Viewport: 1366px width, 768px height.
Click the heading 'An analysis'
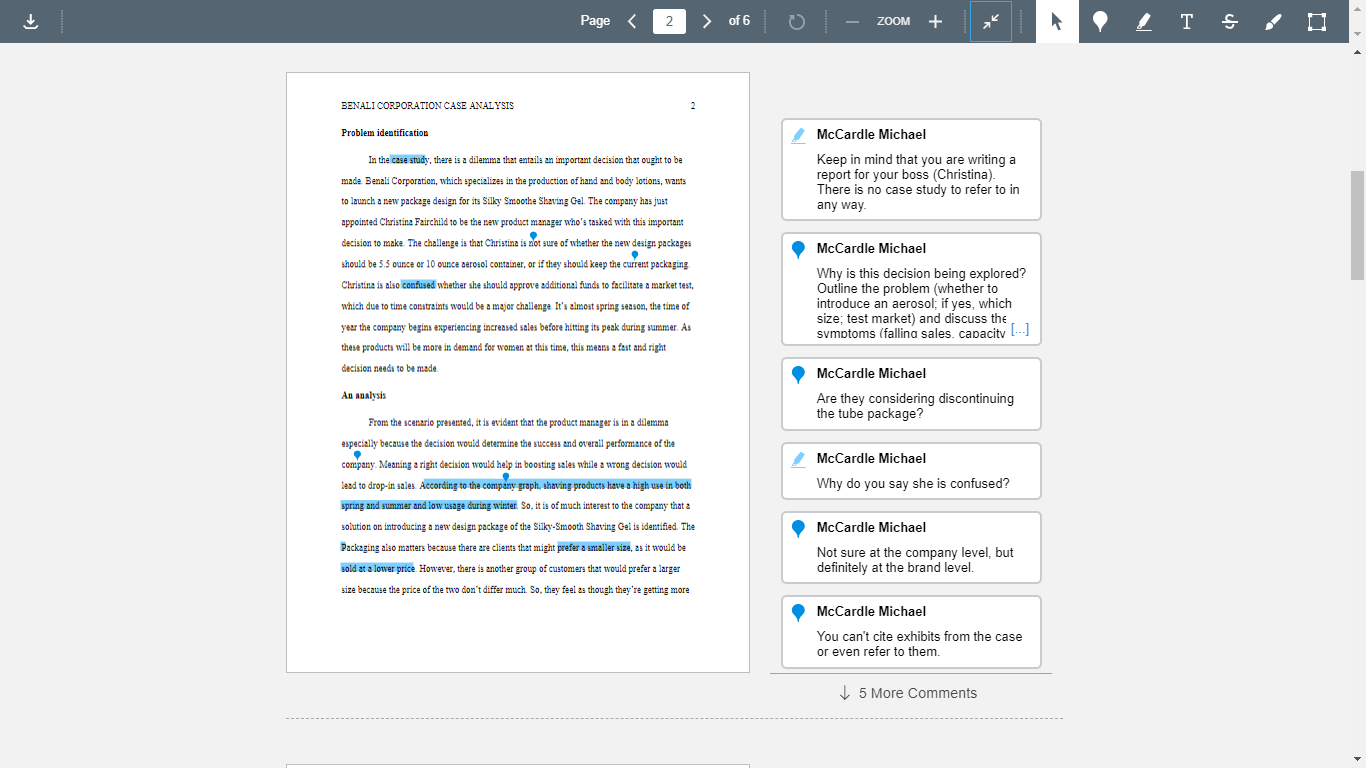(363, 395)
